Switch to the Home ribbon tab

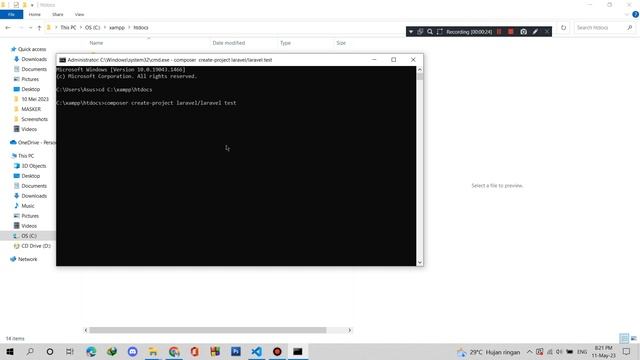coord(35,14)
